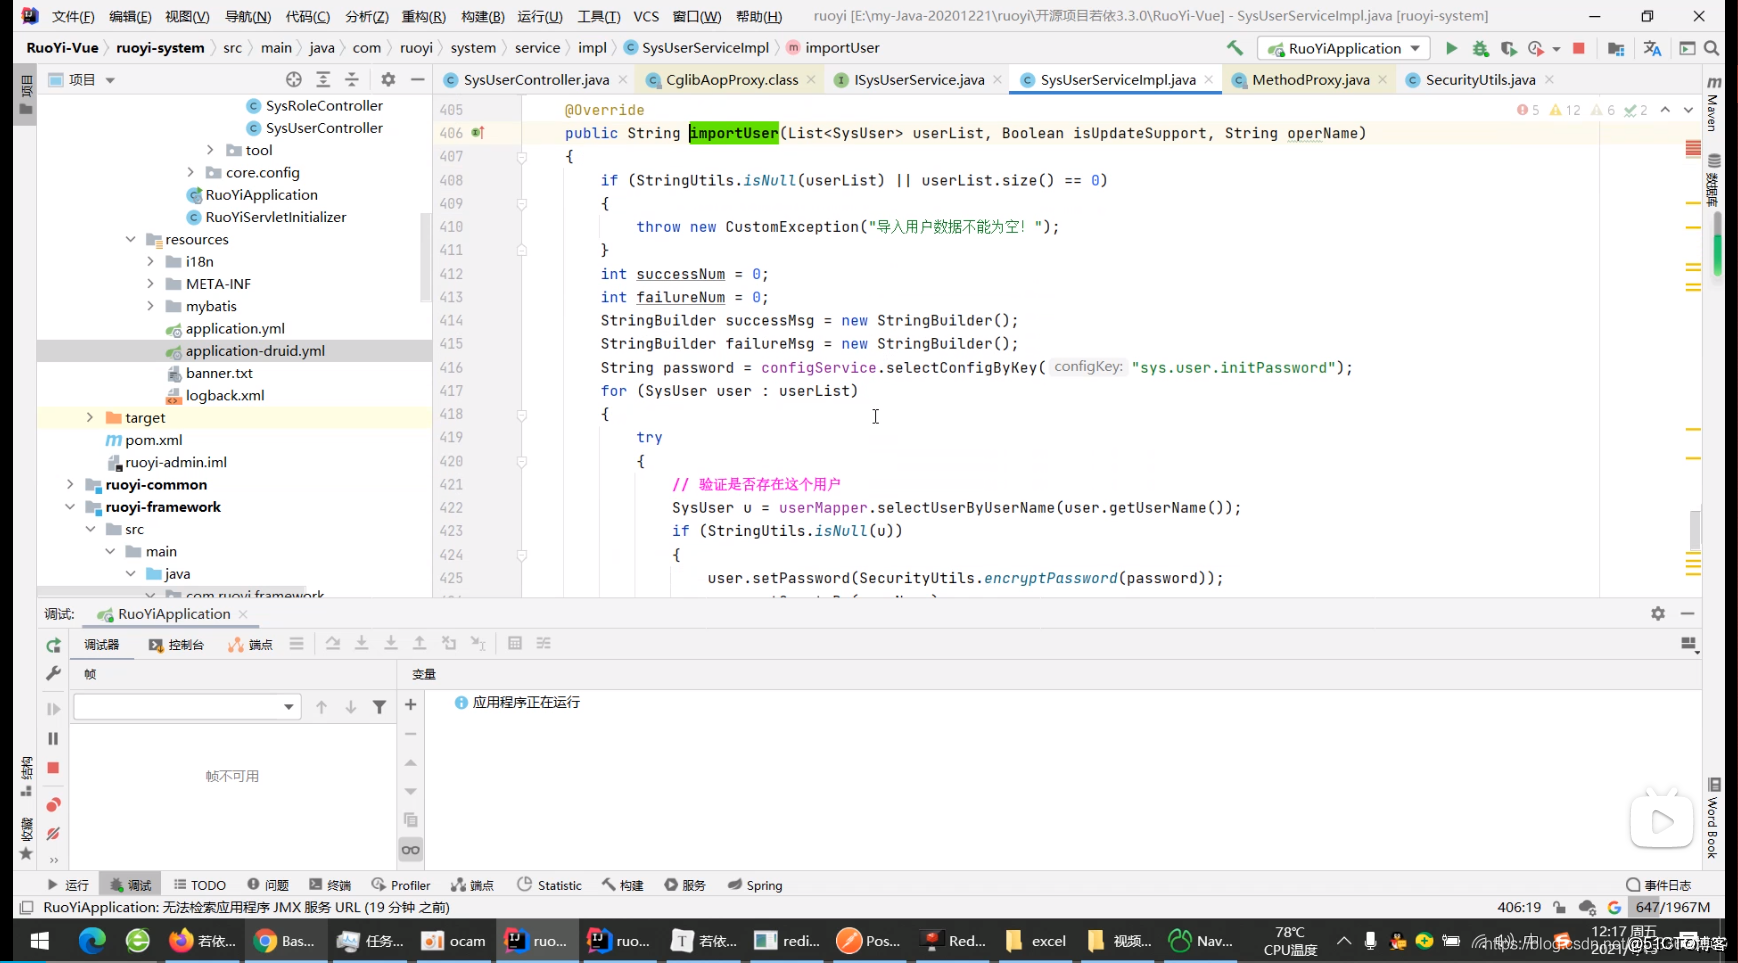Locate the current file using the crosshair icon
1738x963 pixels.
293,79
